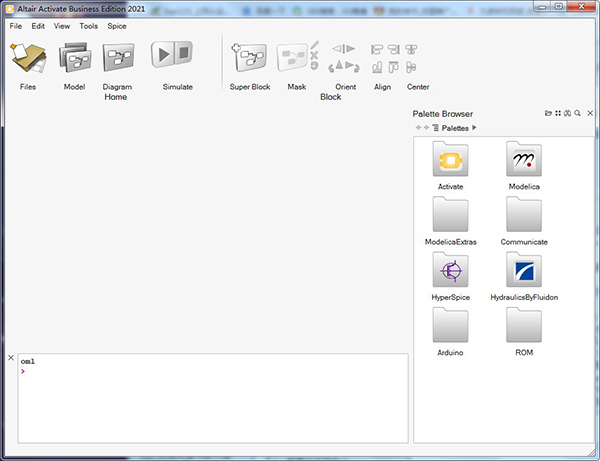Click the Orient label in the Block group

coord(346,87)
